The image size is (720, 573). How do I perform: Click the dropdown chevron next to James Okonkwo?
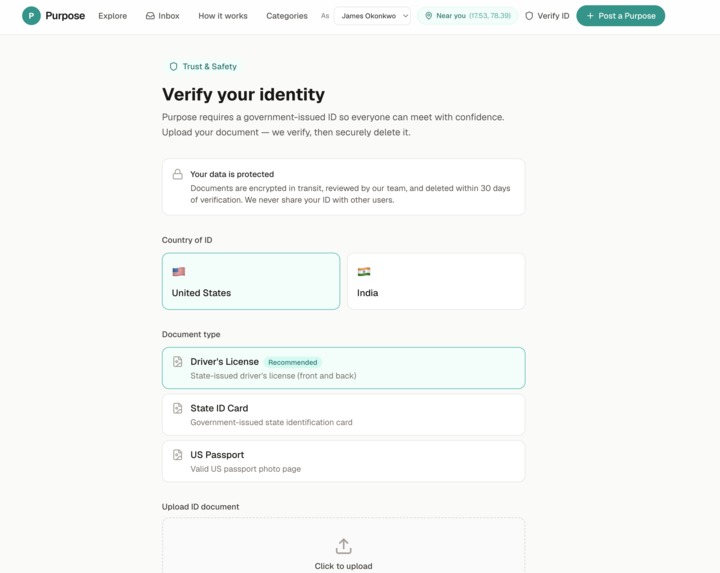[x=405, y=16]
